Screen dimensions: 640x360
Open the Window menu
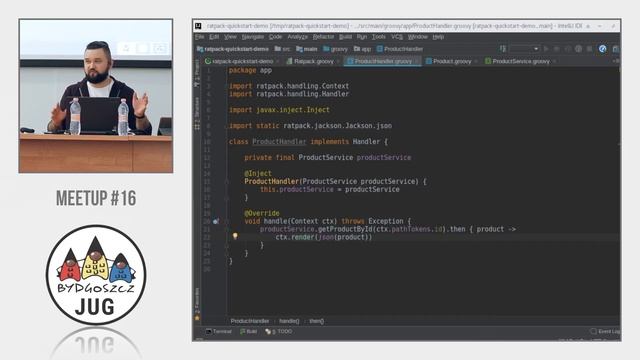(418, 37)
